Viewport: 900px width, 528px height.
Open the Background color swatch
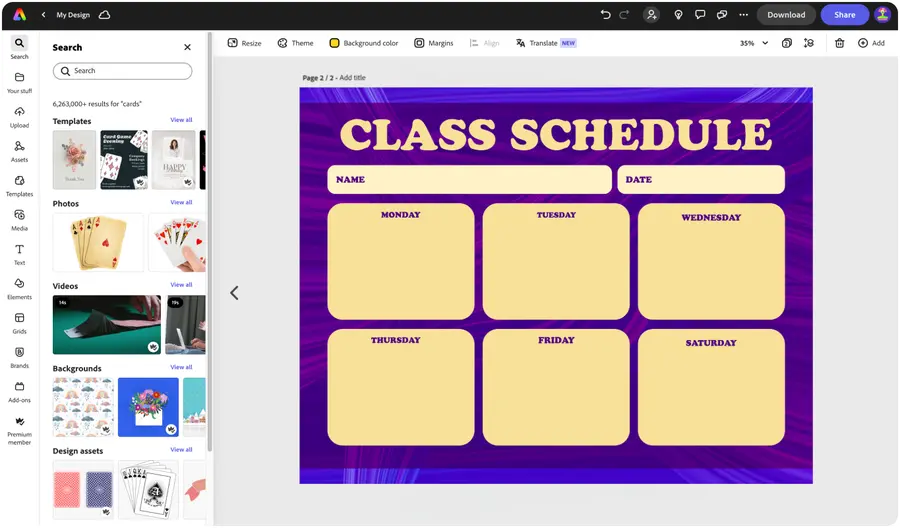pyautogui.click(x=334, y=43)
